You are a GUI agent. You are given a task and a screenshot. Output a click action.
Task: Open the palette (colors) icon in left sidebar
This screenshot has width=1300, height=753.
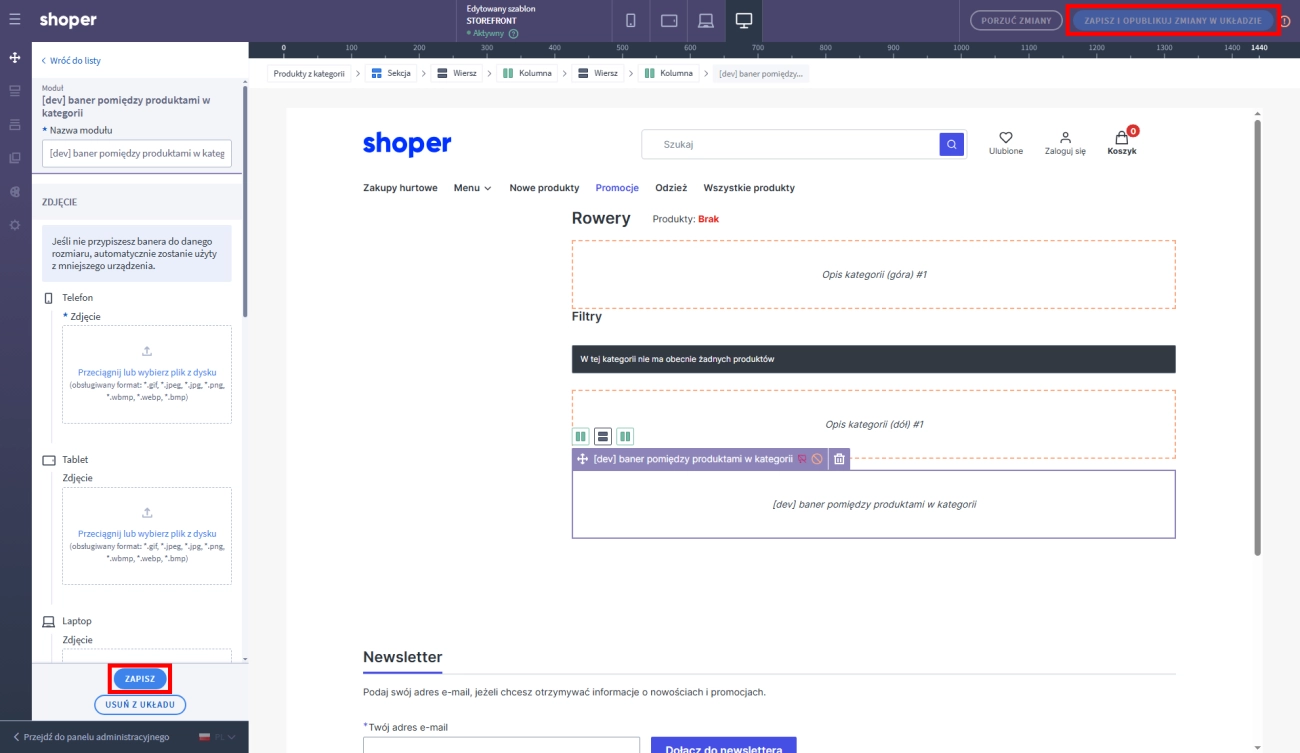(14, 191)
